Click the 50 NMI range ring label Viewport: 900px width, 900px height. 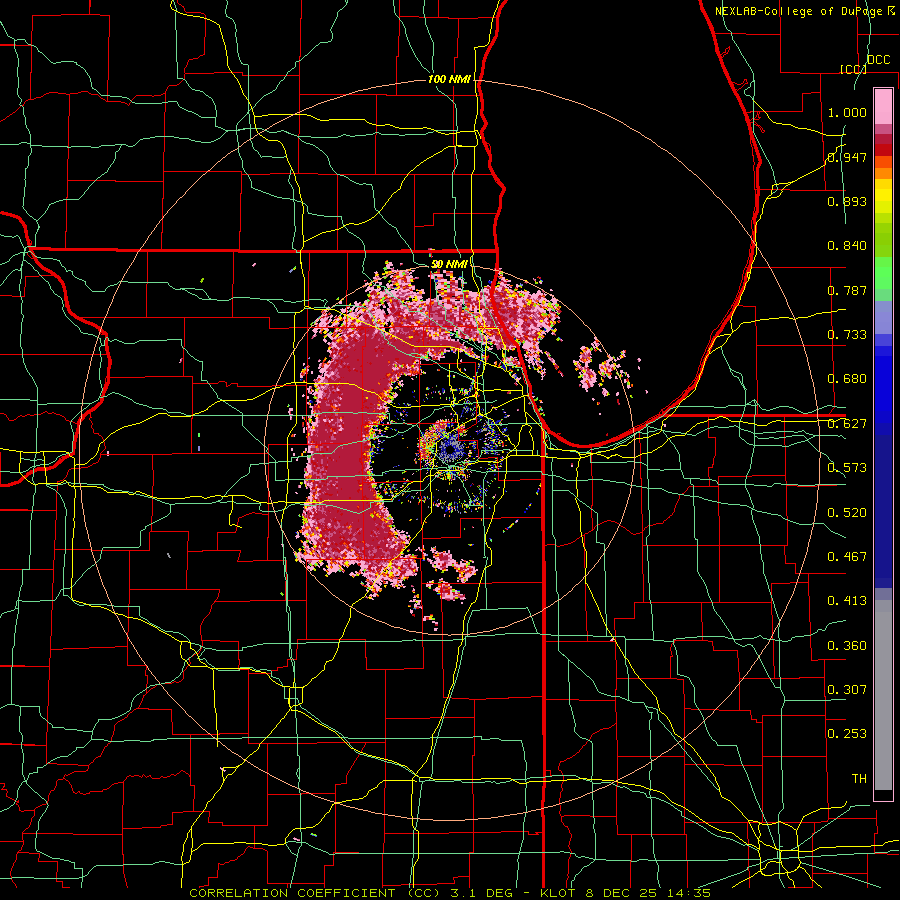point(449,264)
